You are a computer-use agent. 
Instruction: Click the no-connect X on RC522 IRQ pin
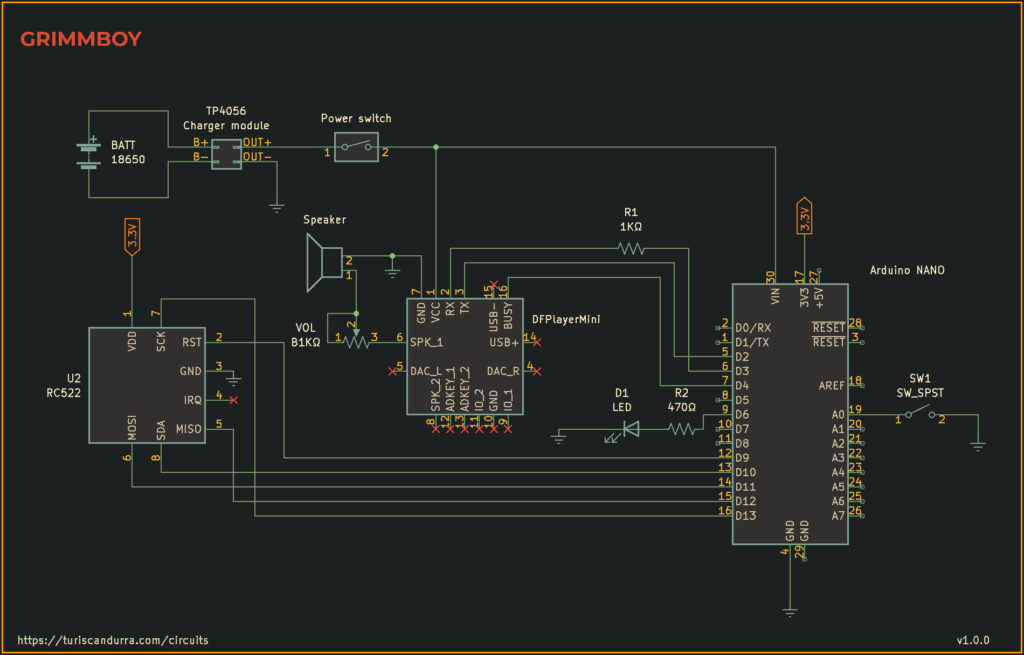point(233,400)
